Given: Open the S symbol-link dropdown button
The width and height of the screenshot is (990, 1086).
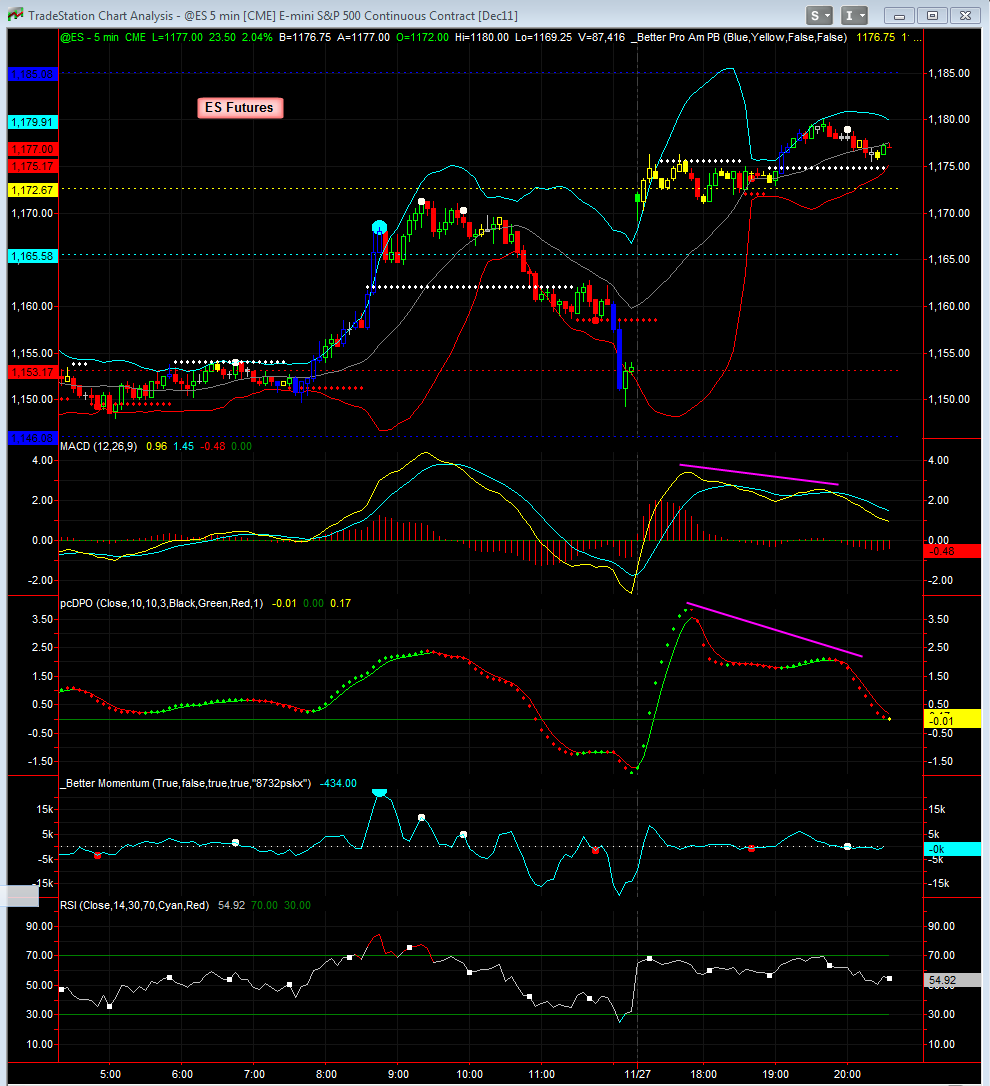Looking at the screenshot, I should (820, 15).
